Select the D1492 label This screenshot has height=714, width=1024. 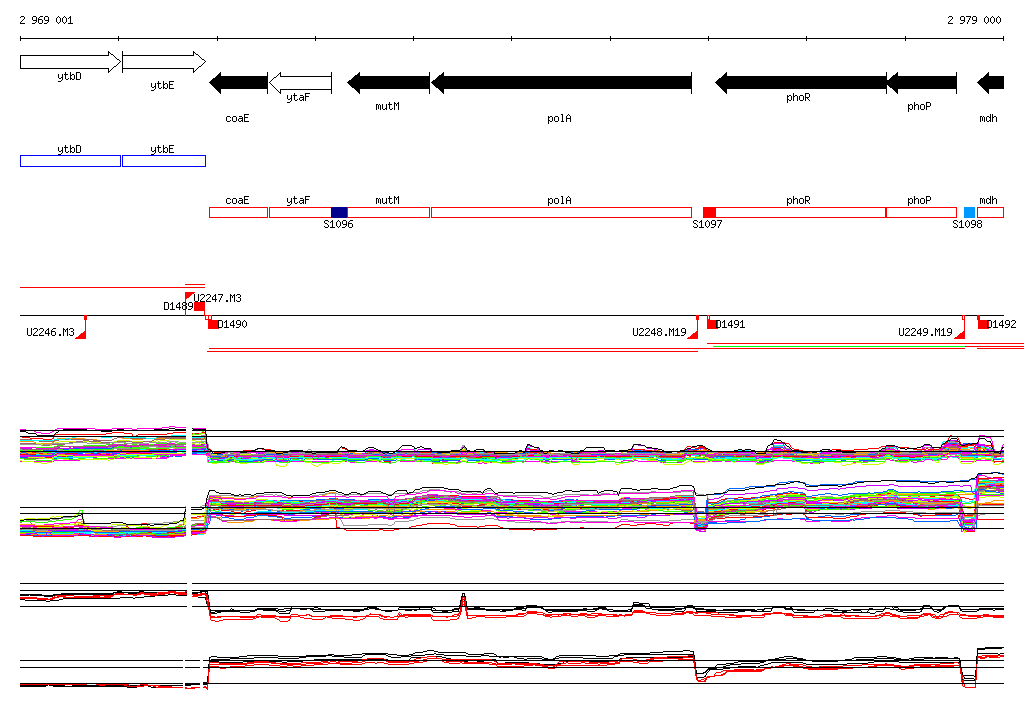point(1002,324)
